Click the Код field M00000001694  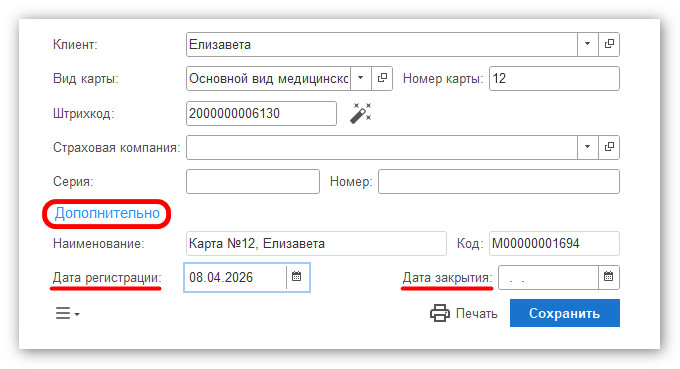554,243
